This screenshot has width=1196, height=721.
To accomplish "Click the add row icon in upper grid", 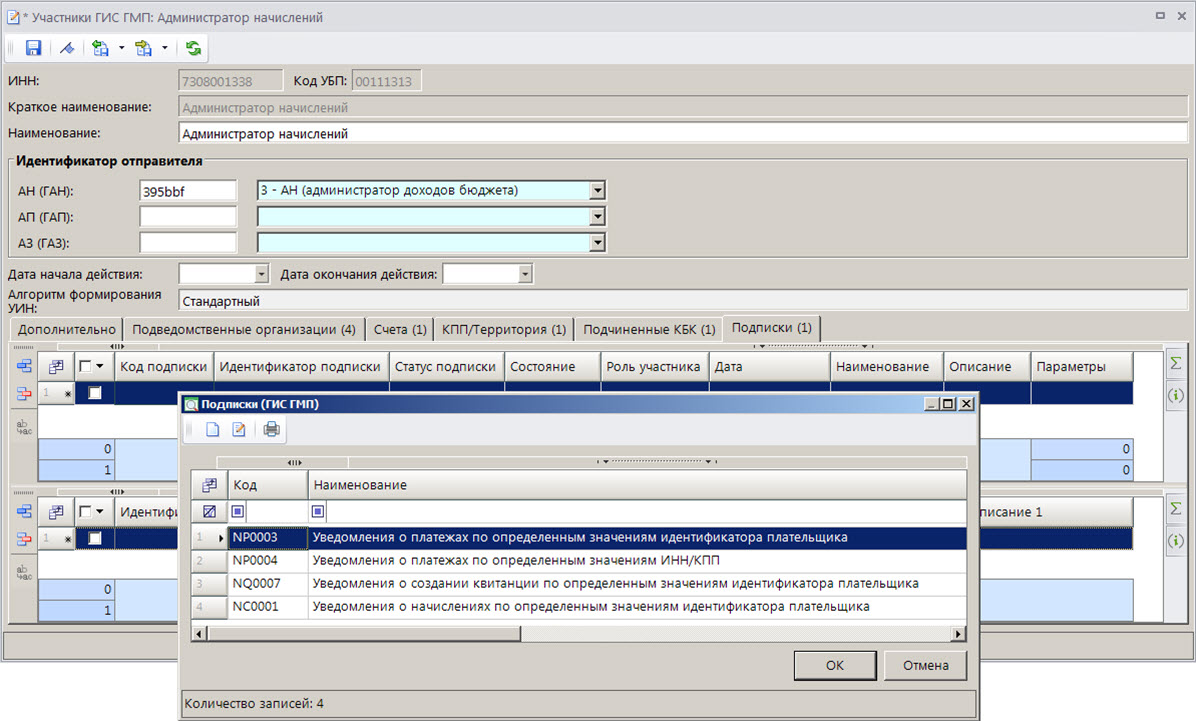I will tap(24, 367).
